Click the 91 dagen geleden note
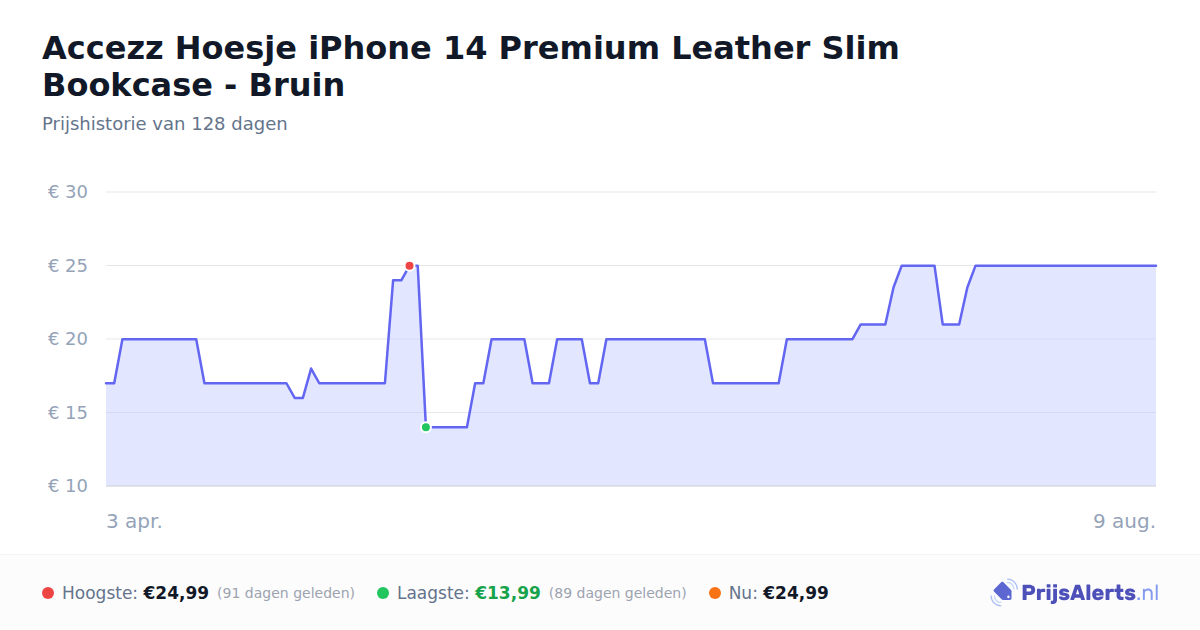The height and width of the screenshot is (630, 1200). [286, 593]
